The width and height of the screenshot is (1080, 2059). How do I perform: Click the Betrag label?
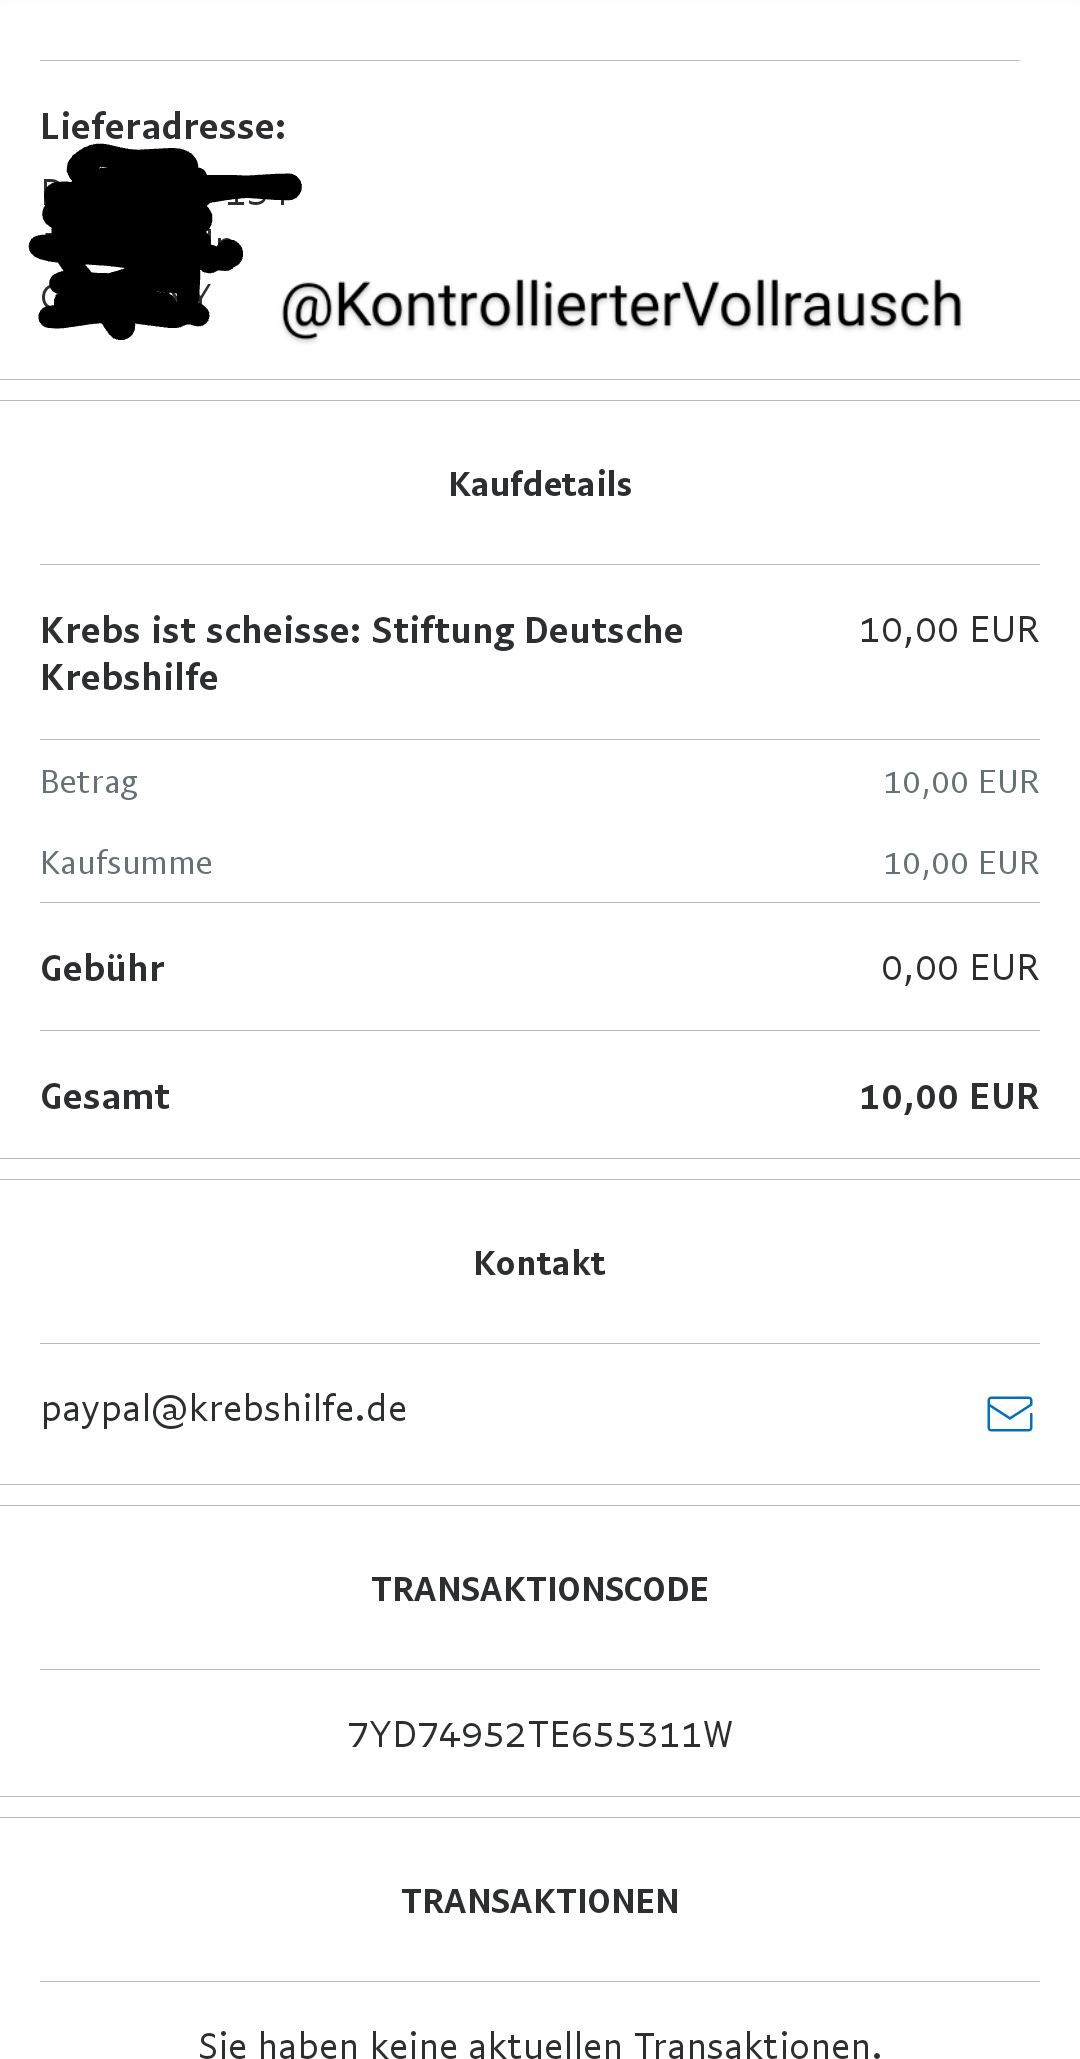coord(89,782)
